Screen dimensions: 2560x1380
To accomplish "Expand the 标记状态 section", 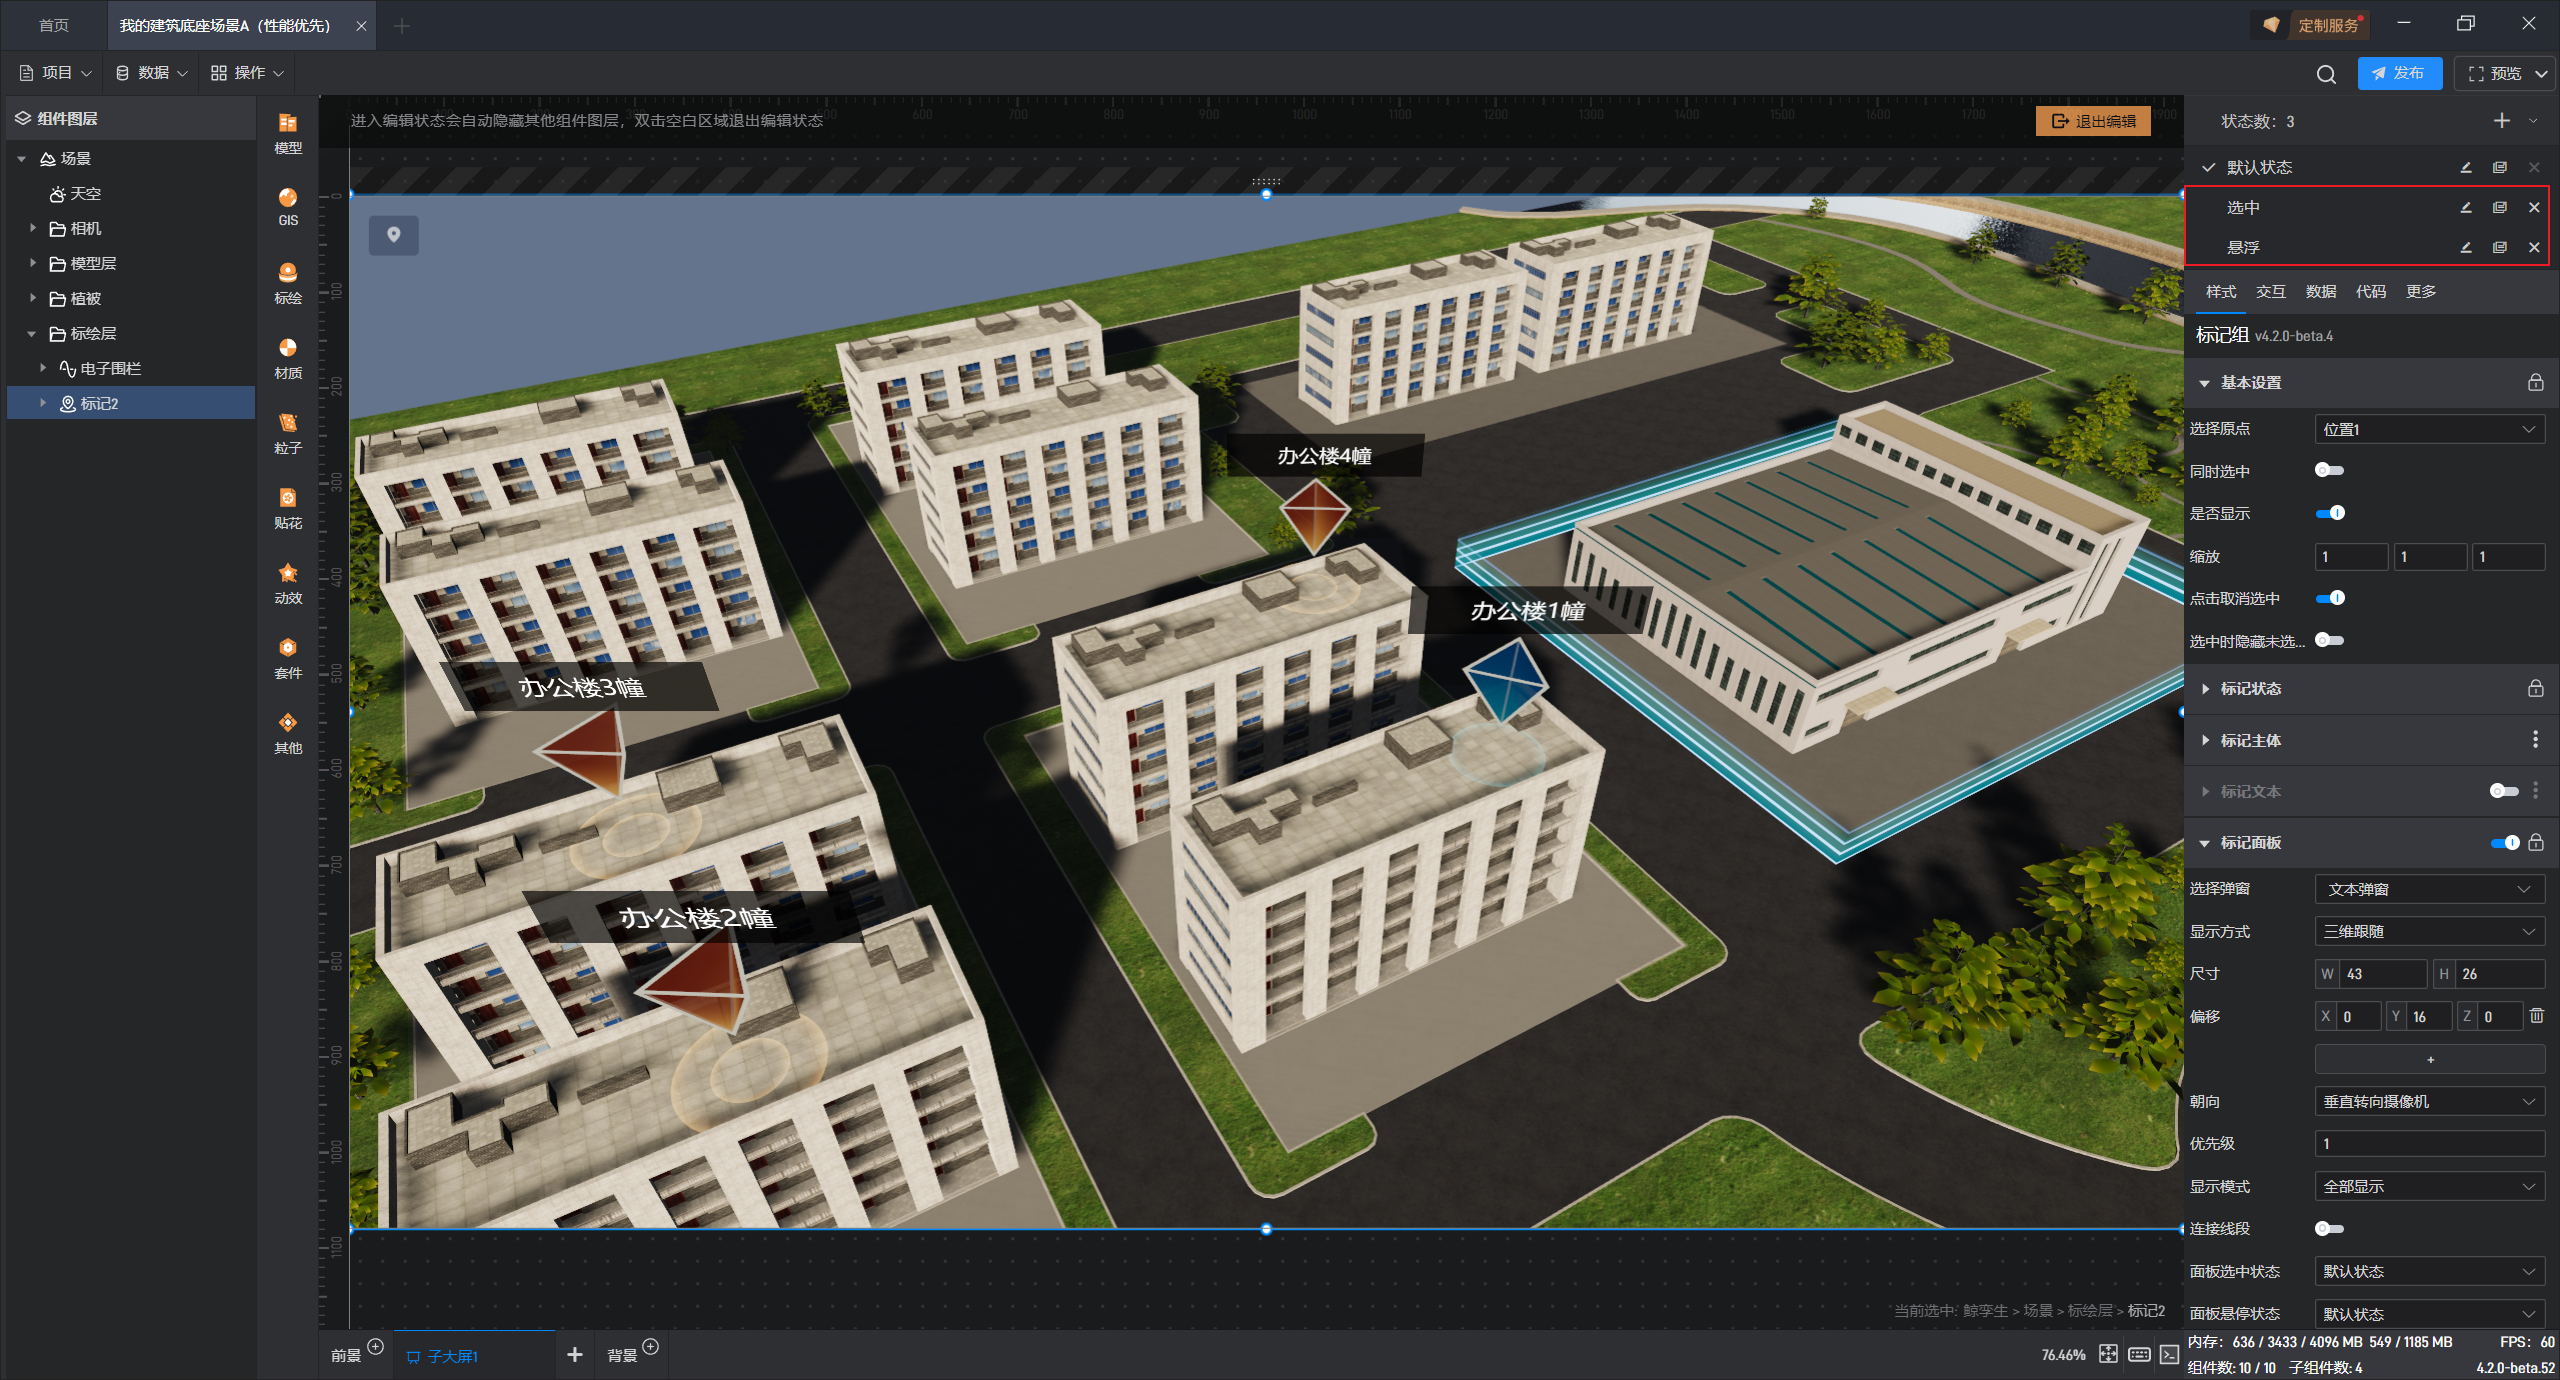I will 2250,688.
